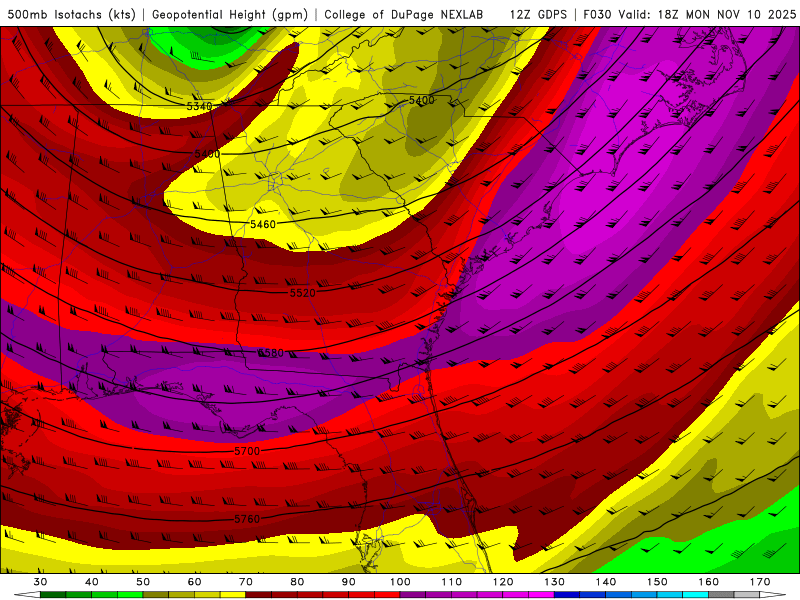This screenshot has width=800, height=600.
Task: Click the legend value 140
Action: (x=606, y=582)
